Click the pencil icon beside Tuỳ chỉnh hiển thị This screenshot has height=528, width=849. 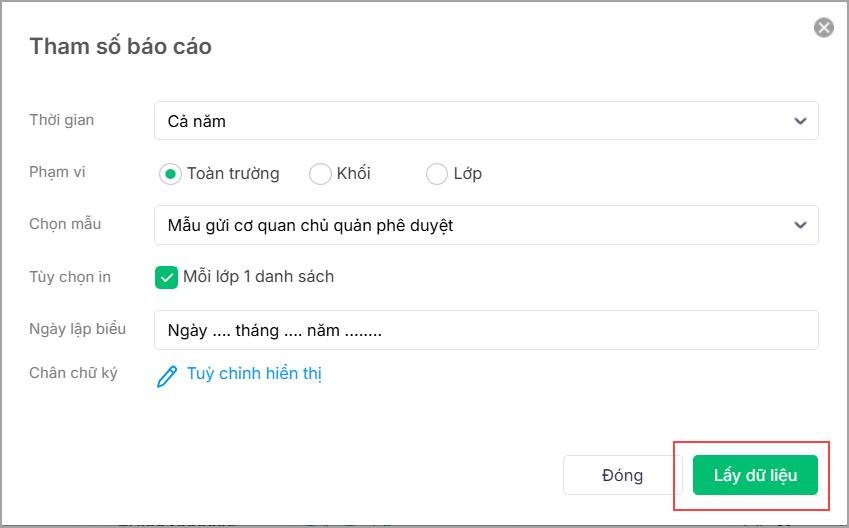click(x=167, y=375)
